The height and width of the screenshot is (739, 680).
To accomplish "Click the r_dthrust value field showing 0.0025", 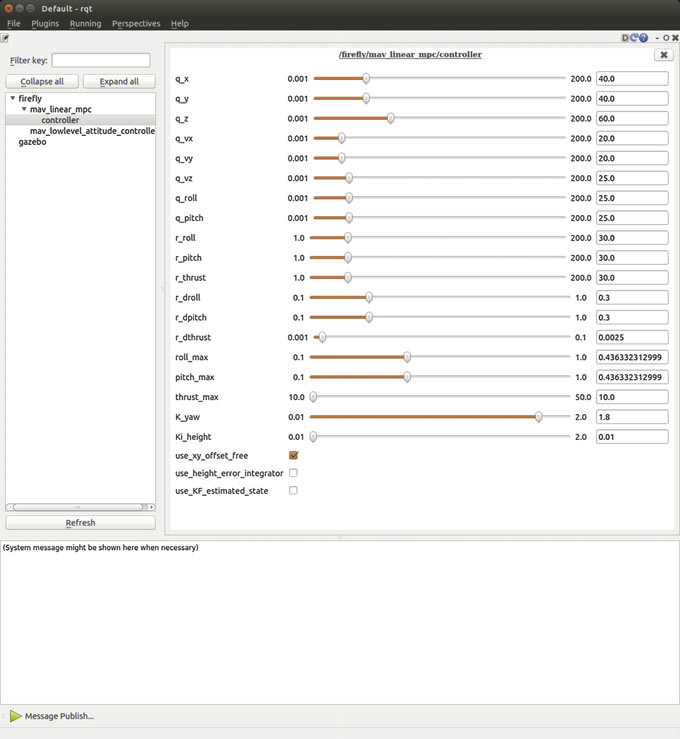I will (632, 337).
